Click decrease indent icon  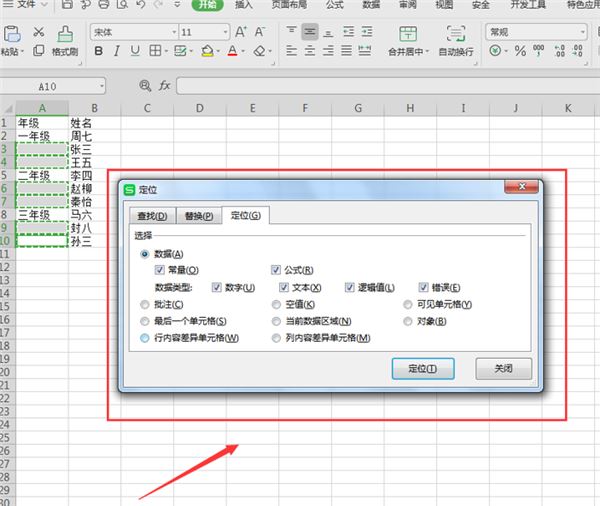click(349, 32)
